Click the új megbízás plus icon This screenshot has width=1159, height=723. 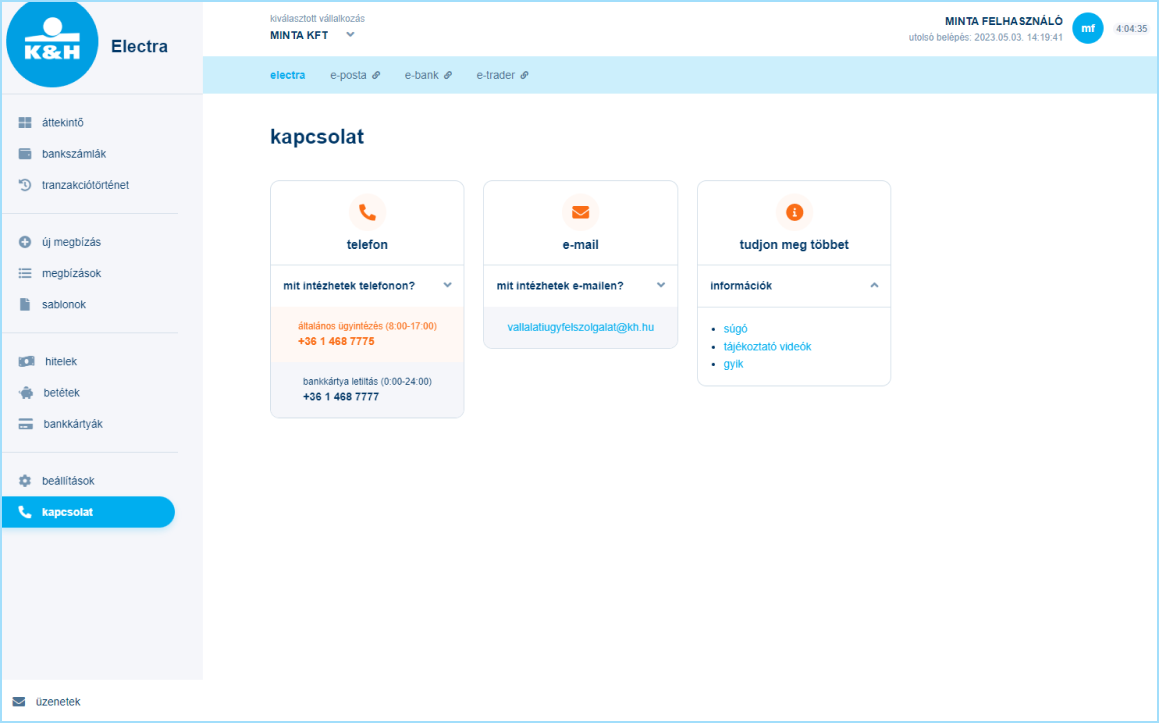(23, 241)
